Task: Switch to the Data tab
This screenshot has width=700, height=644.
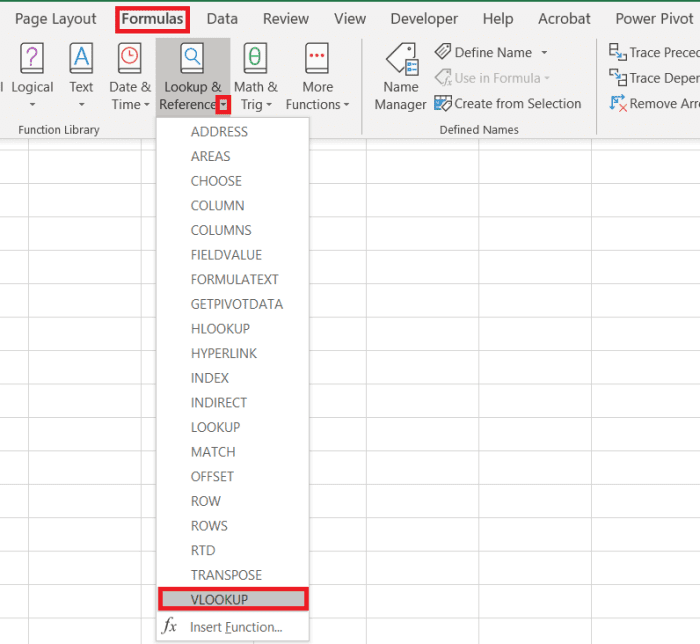Action: (222, 19)
